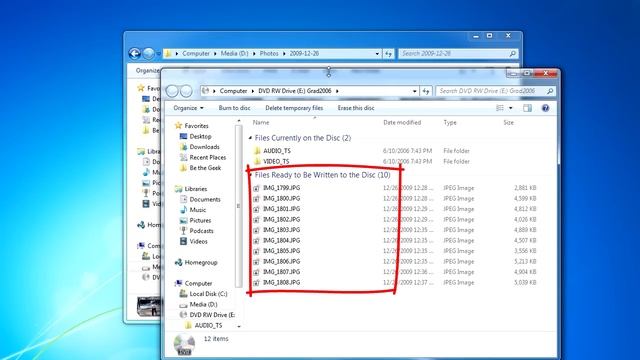Open Be the Geek favorite folder
640x360 pixels.
coord(205,168)
